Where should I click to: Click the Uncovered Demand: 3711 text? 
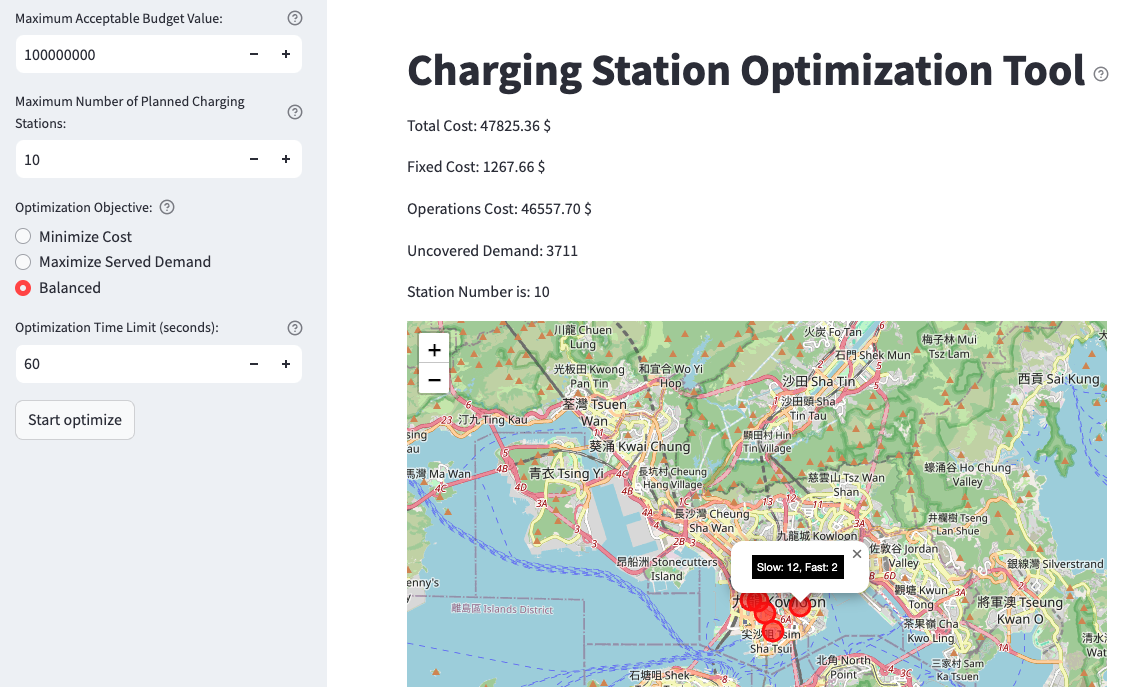click(493, 251)
